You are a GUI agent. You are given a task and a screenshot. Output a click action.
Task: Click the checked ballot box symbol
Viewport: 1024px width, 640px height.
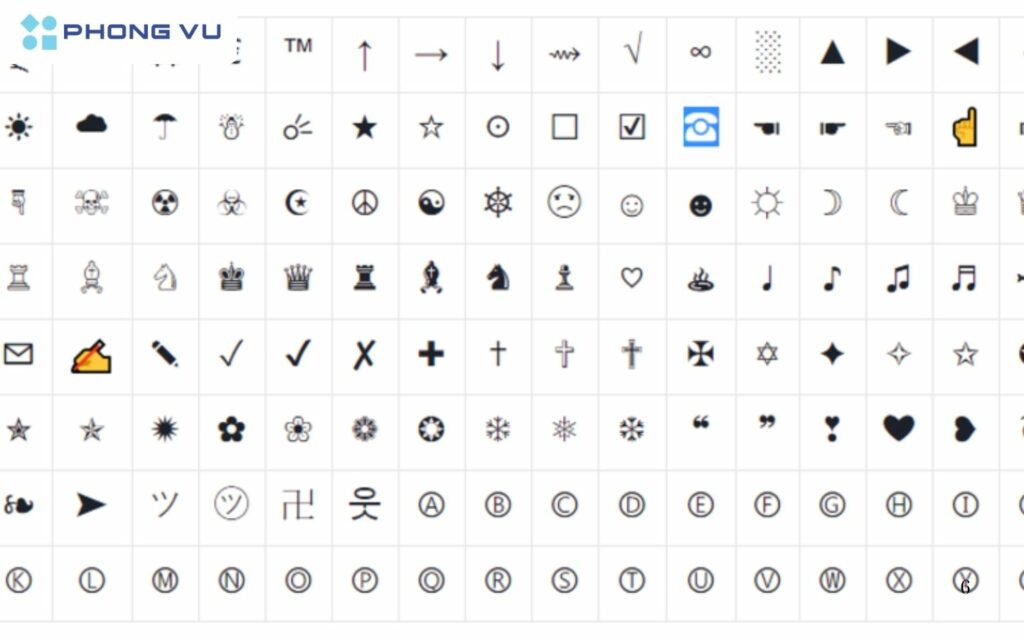632,127
